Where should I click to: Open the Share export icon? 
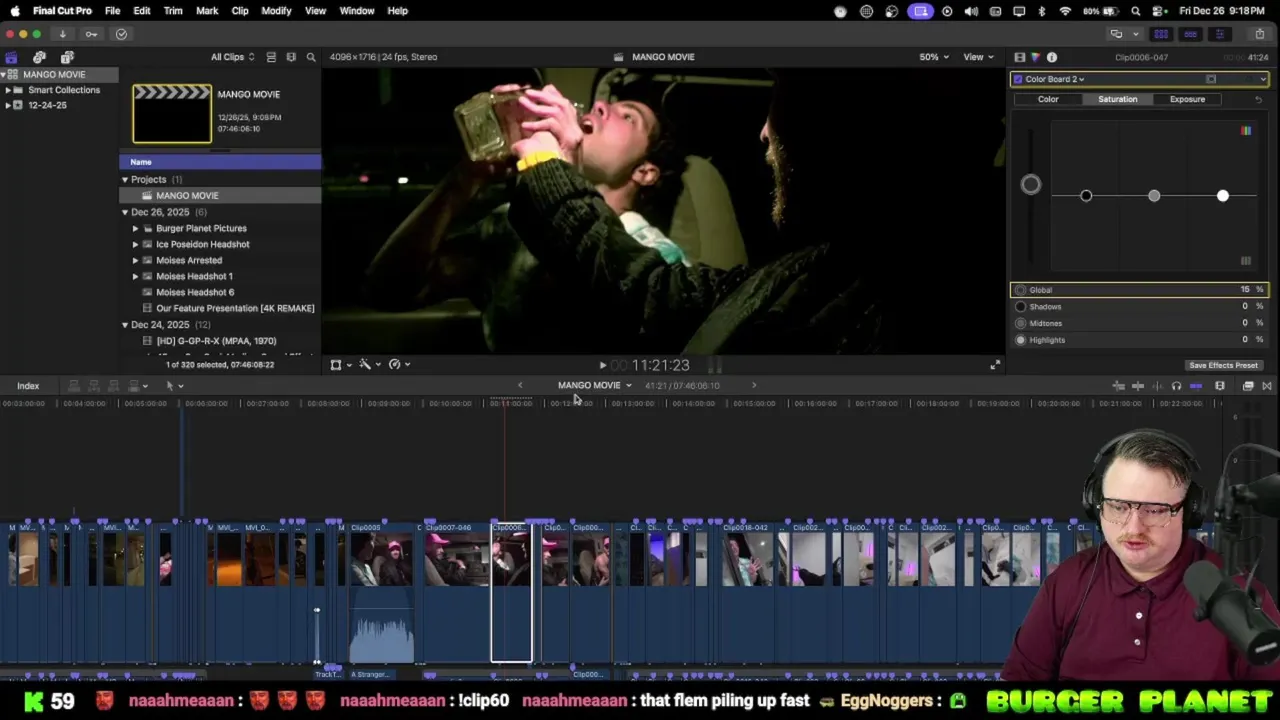coord(1260,34)
